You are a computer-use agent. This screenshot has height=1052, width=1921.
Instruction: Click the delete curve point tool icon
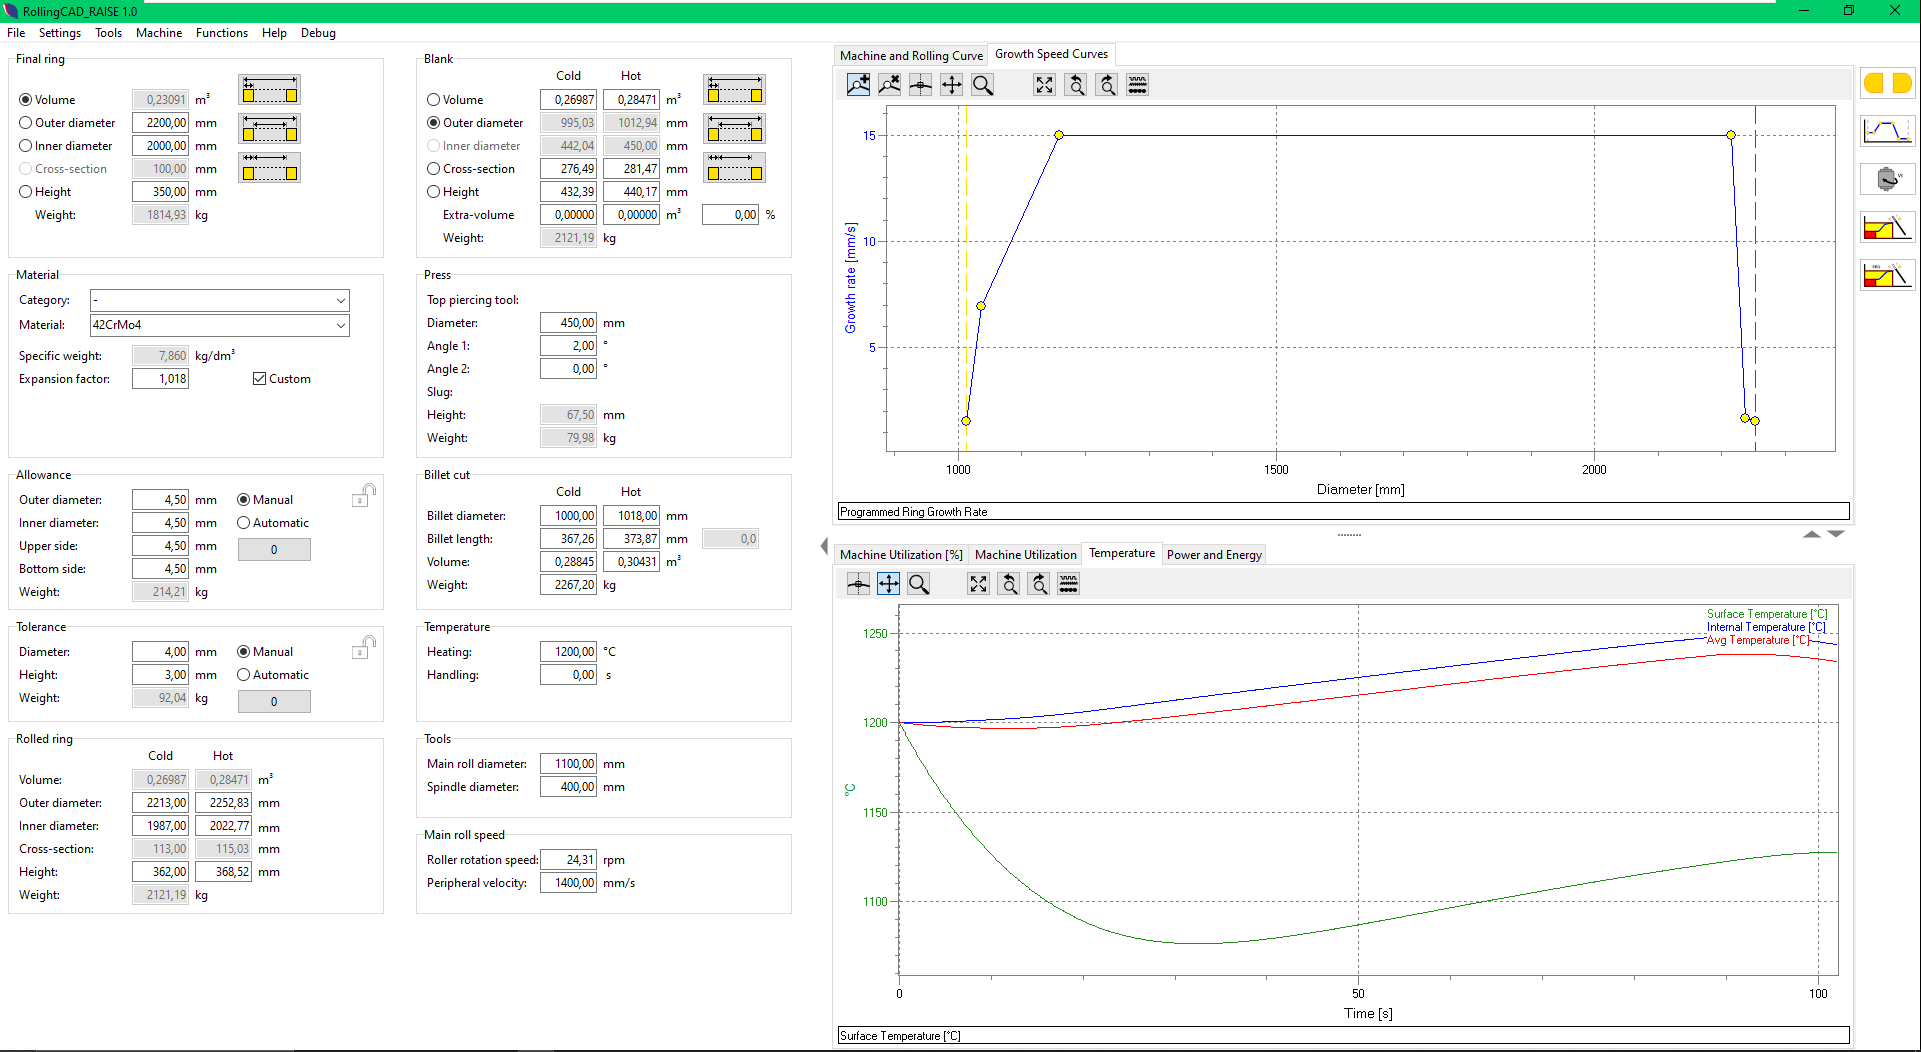(889, 85)
